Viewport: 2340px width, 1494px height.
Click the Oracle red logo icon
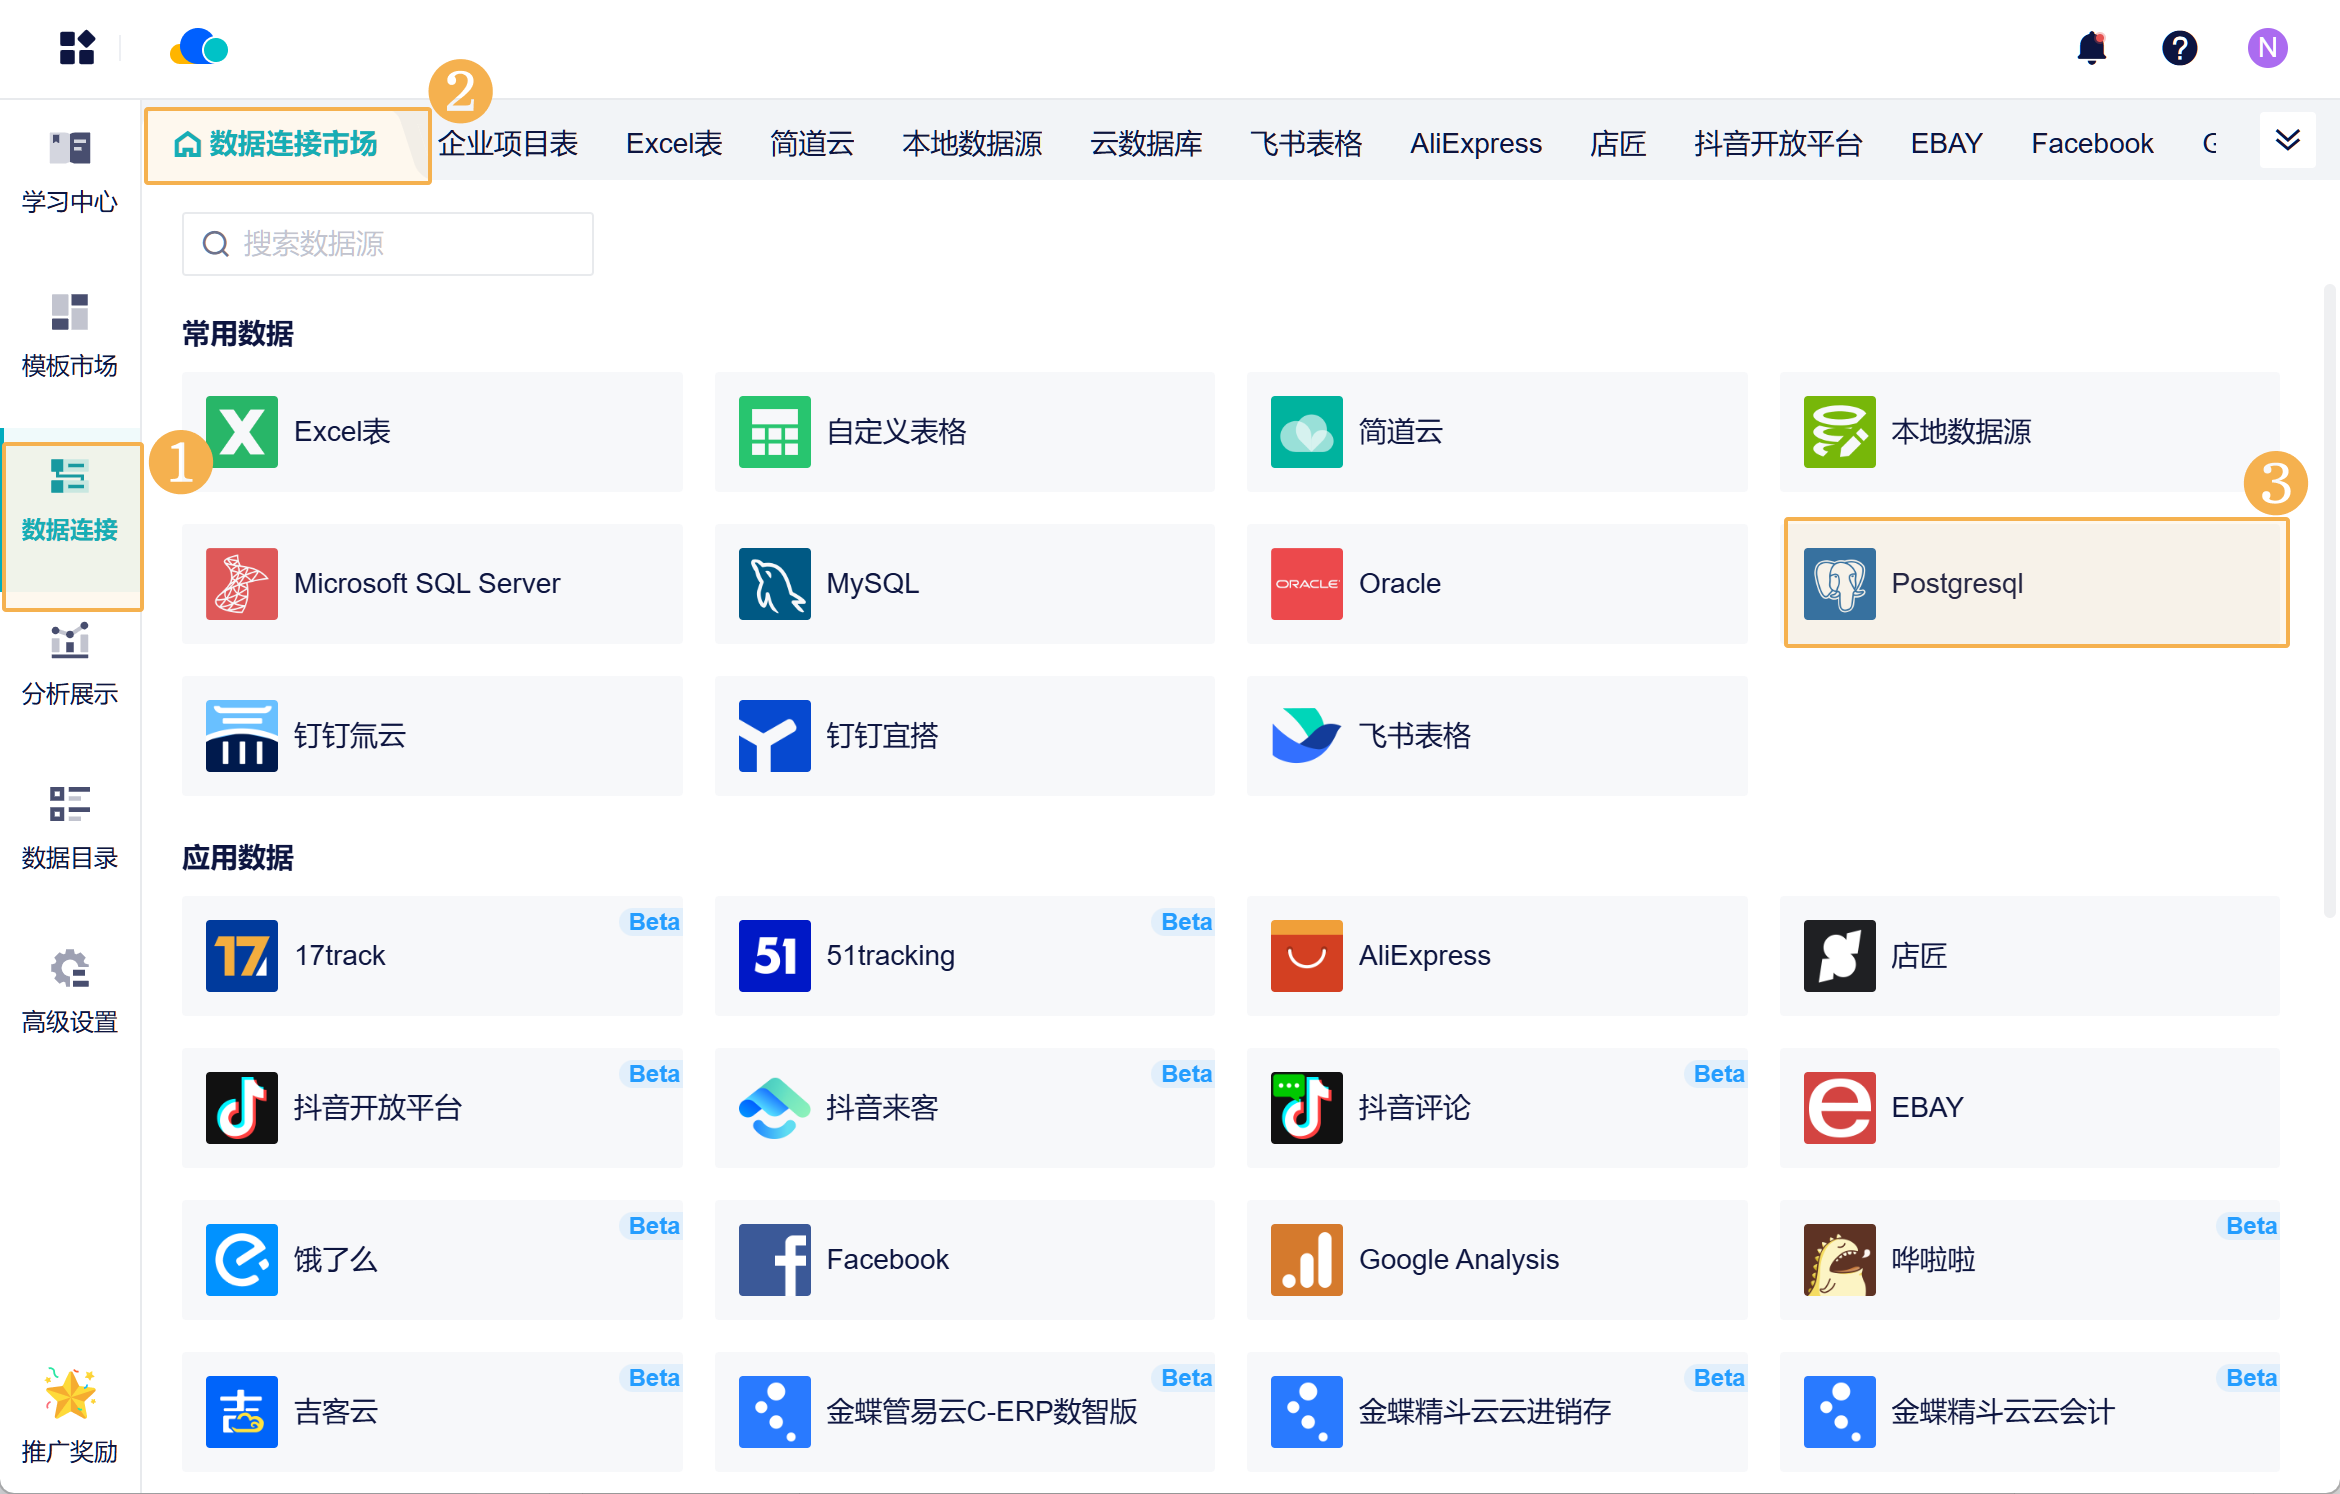pyautogui.click(x=1307, y=584)
